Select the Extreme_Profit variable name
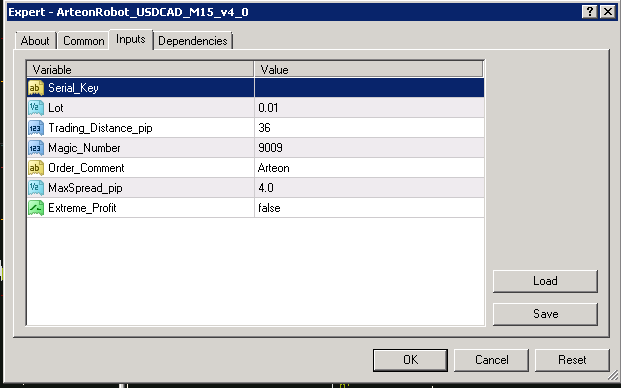 point(82,208)
